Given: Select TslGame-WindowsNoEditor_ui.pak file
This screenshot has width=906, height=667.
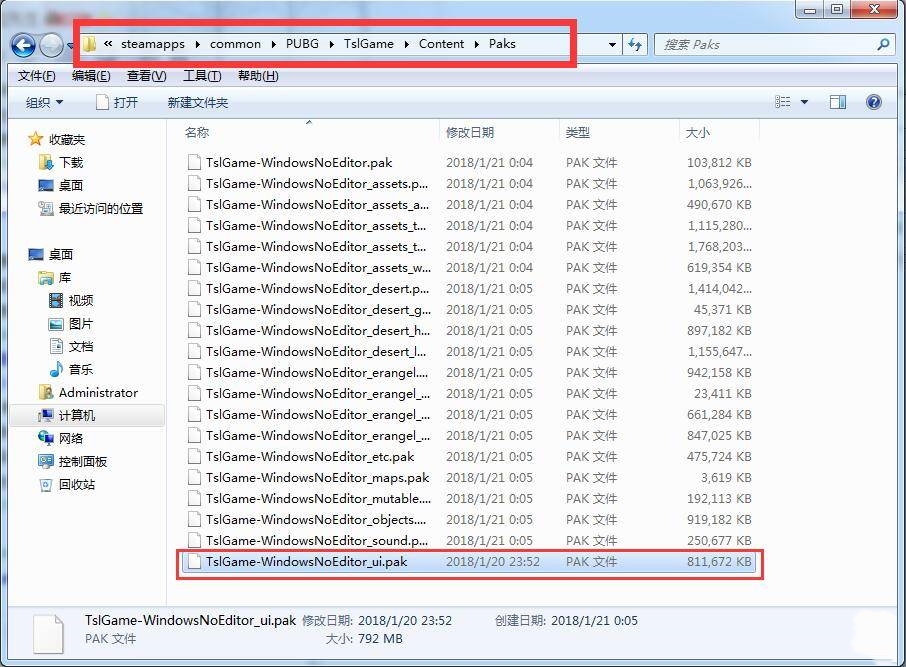Looking at the screenshot, I should [x=469, y=562].
